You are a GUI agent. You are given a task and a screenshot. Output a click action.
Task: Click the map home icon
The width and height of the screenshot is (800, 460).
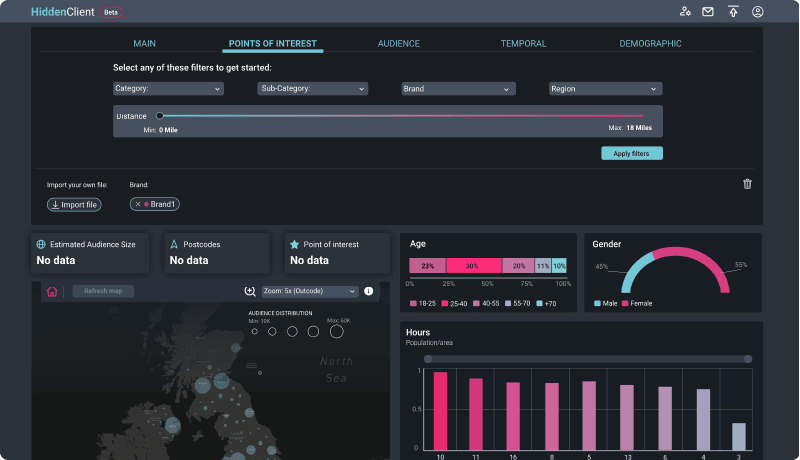52,292
